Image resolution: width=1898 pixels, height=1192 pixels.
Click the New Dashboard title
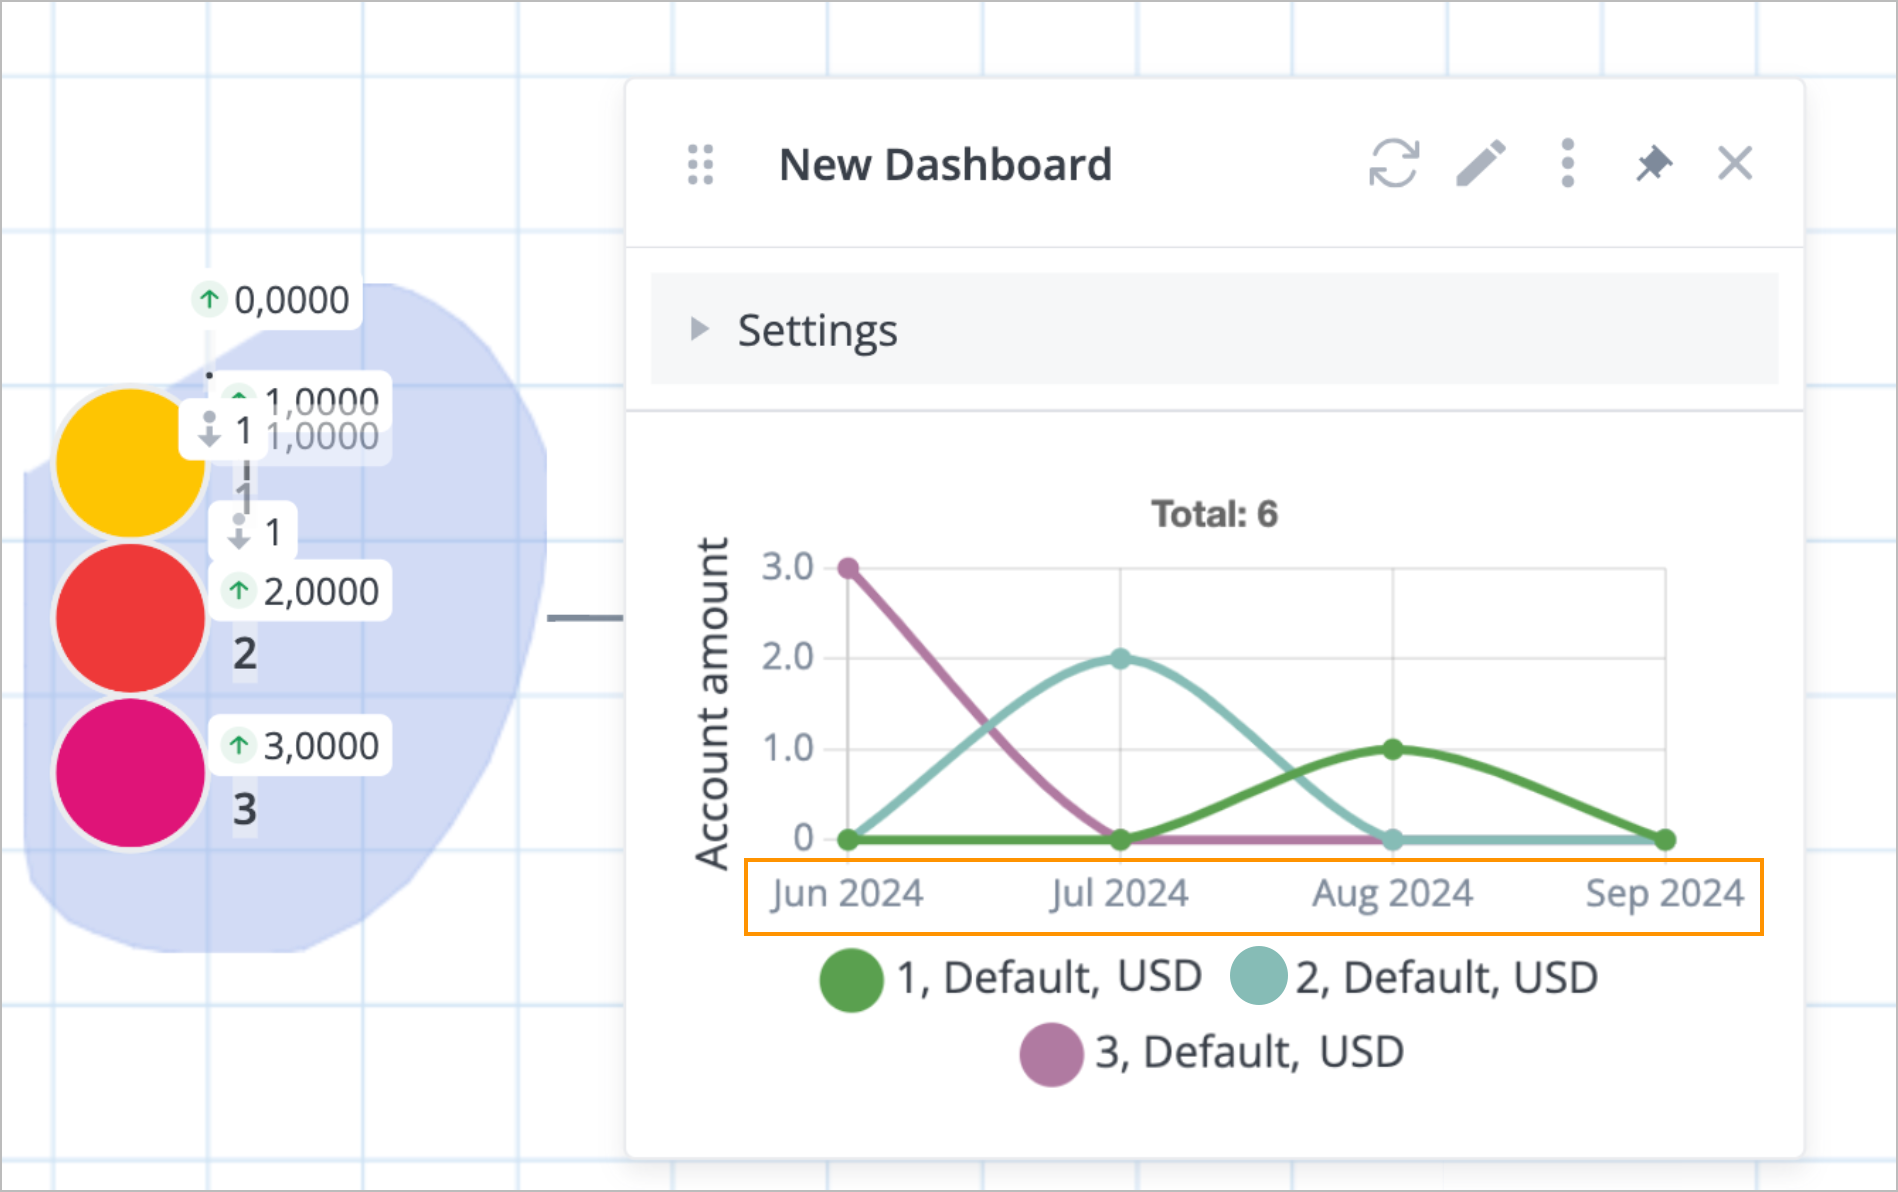(945, 165)
